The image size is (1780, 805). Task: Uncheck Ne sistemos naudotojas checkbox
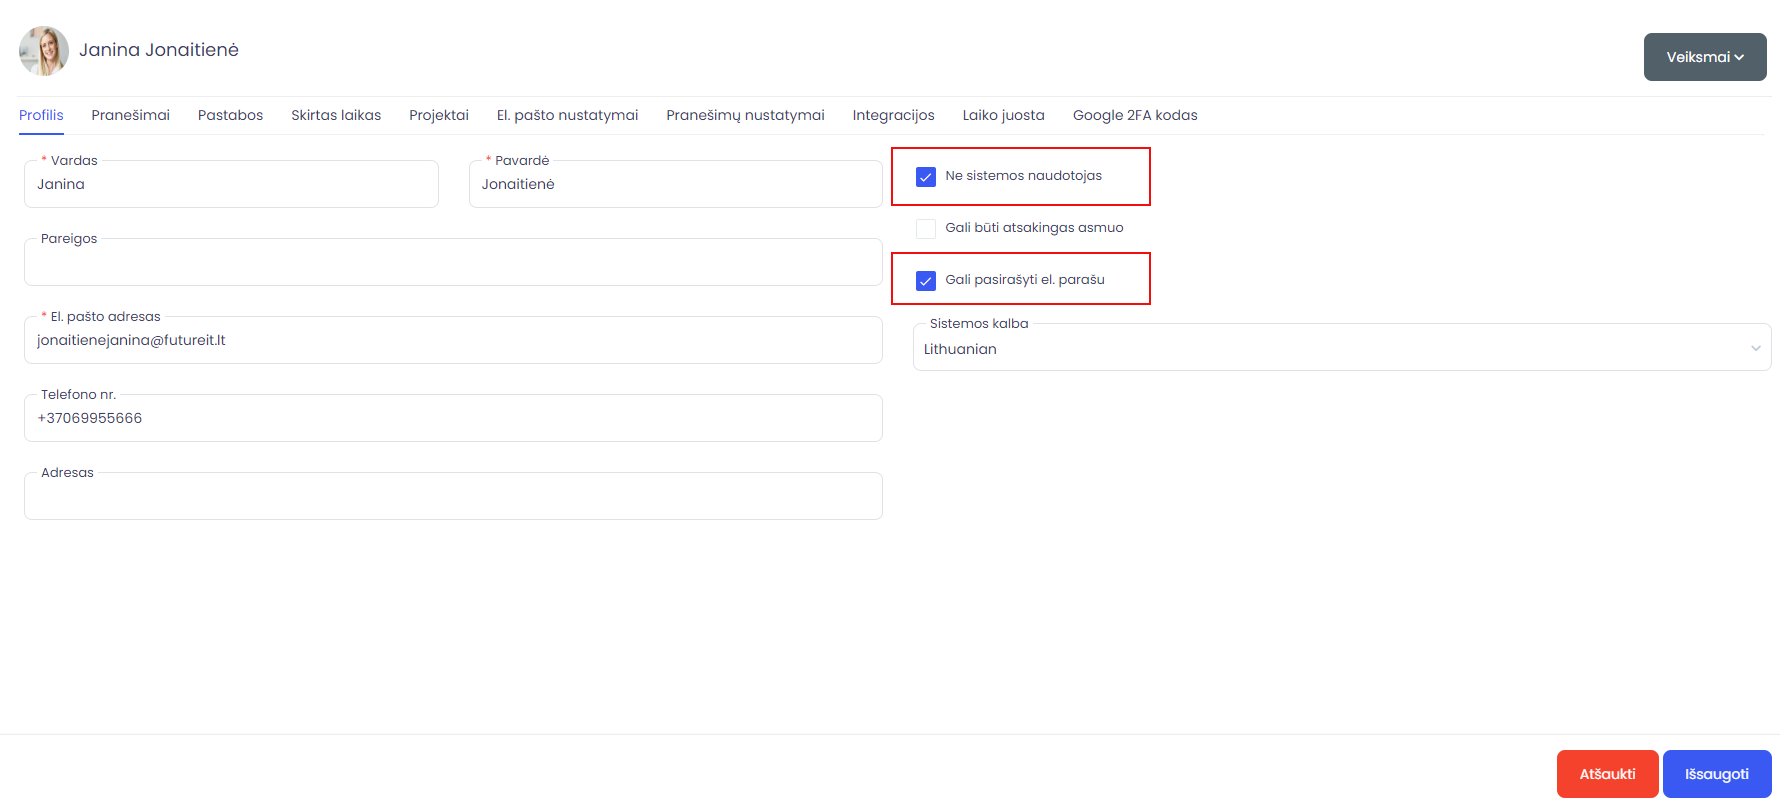pos(926,177)
